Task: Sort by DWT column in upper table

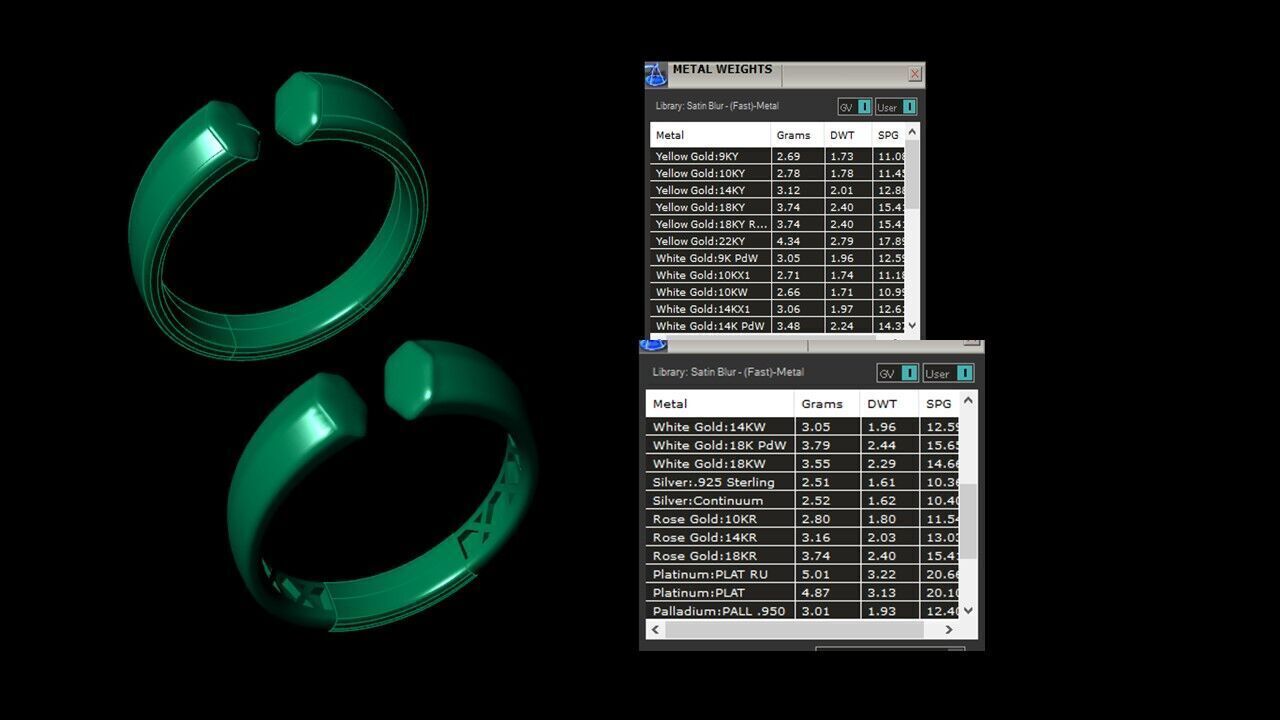Action: [x=848, y=135]
